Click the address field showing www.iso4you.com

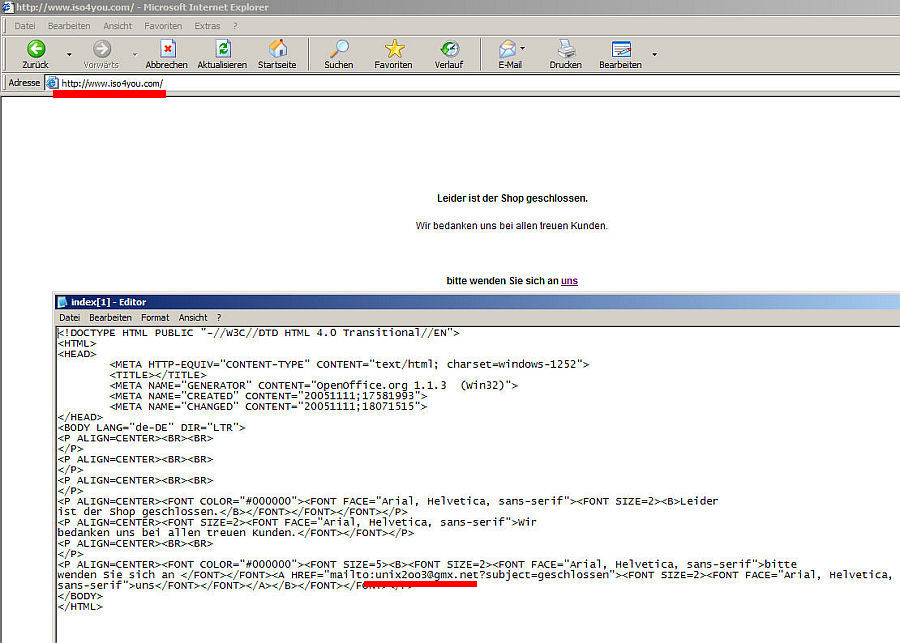(400, 83)
